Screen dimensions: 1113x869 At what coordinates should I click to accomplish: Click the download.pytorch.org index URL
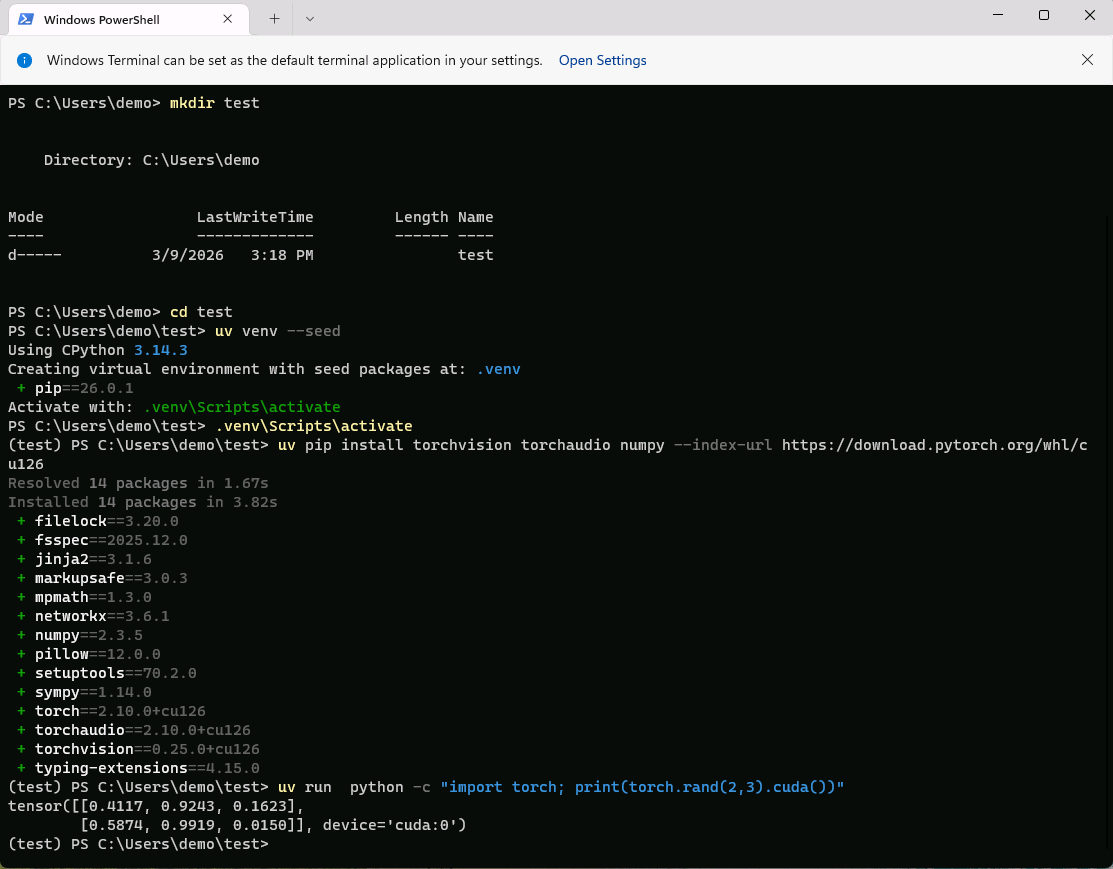(934, 444)
